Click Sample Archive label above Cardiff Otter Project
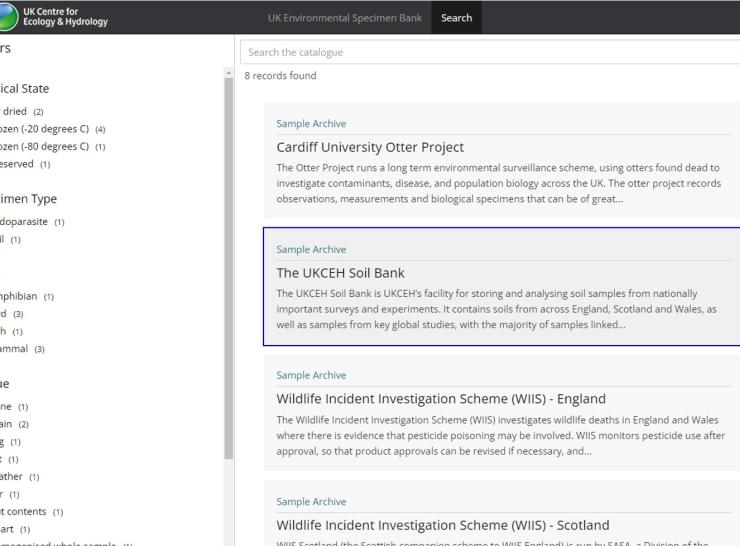 coord(311,124)
